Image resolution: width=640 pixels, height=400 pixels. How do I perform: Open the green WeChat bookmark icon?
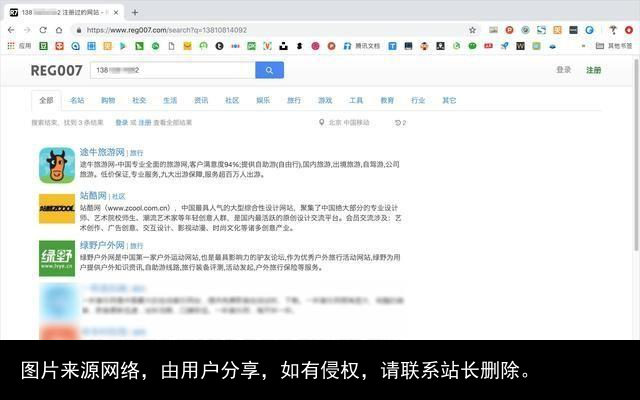pos(472,46)
